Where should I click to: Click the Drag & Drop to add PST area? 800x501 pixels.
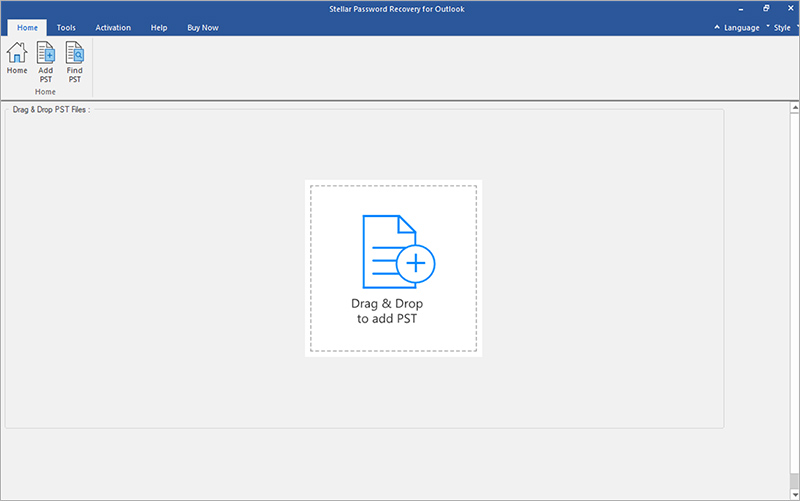coord(393,268)
